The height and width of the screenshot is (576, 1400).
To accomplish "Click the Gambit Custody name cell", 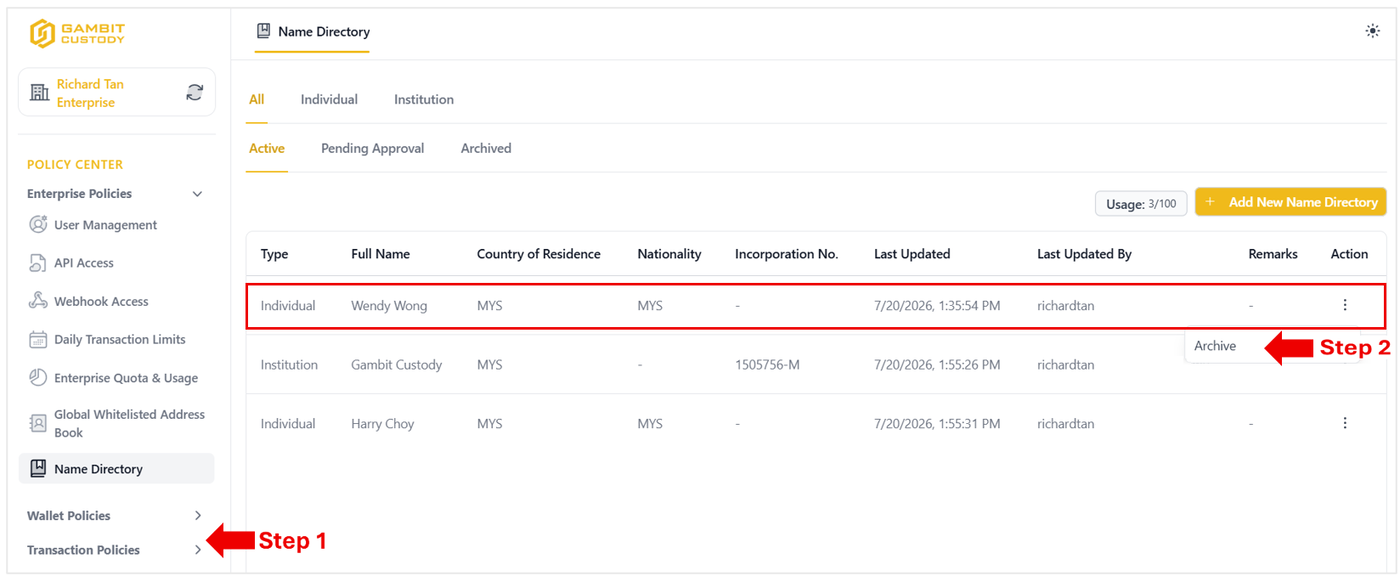I will point(397,365).
